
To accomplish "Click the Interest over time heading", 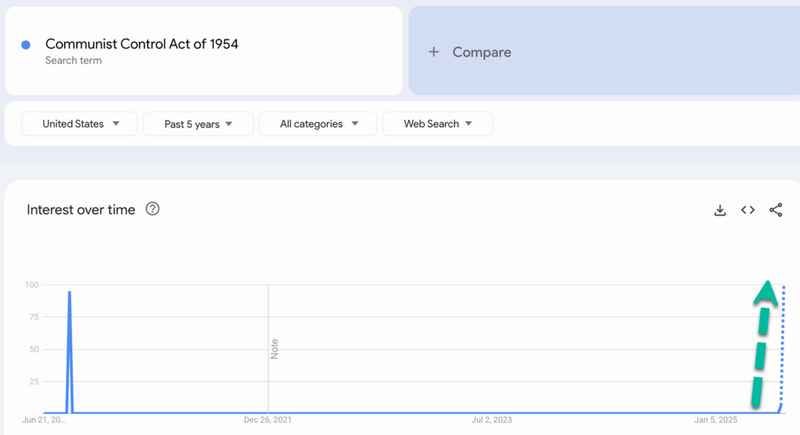I will [81, 210].
